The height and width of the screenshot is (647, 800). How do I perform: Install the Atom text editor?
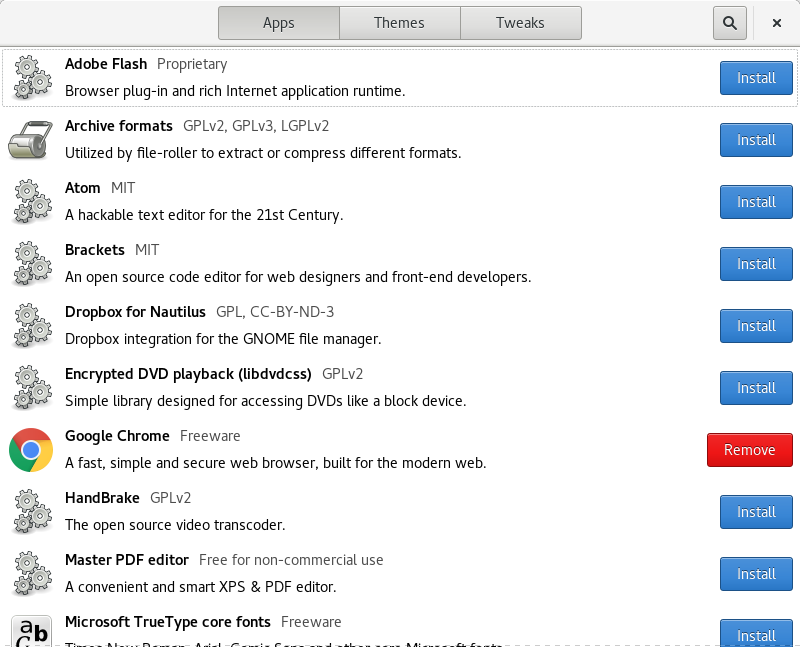point(756,202)
